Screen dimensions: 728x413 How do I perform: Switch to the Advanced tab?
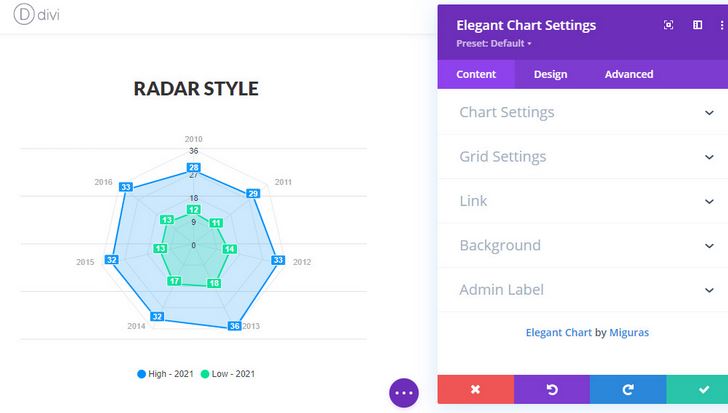point(629,74)
